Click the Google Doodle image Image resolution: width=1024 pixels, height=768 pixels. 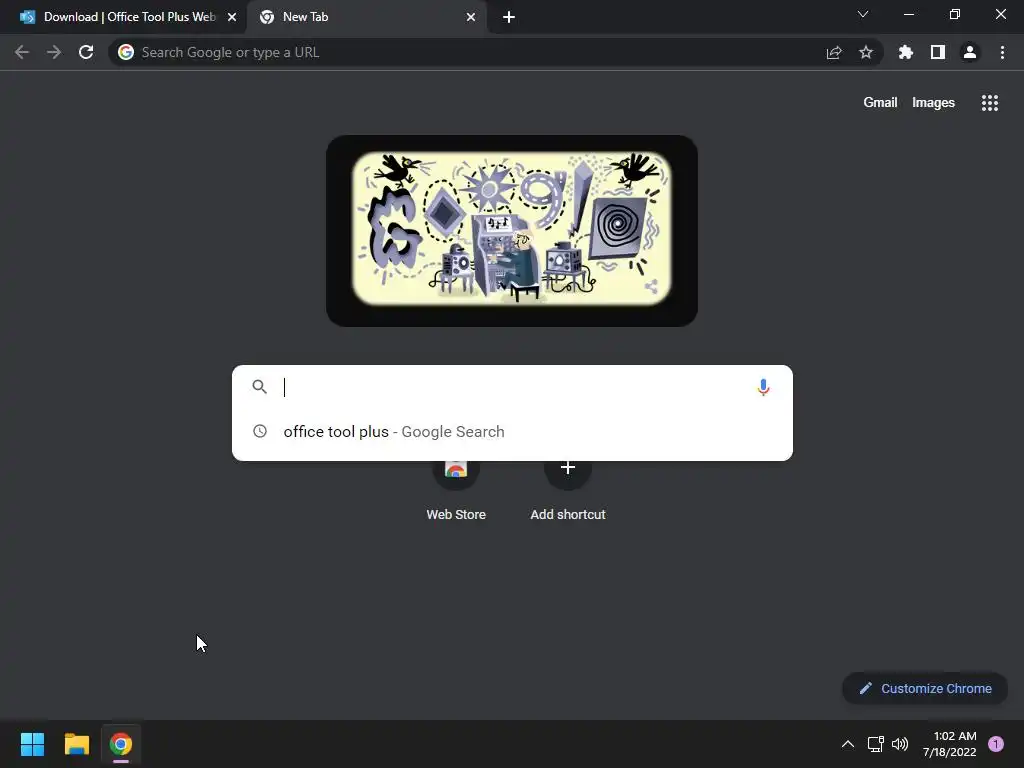512,231
